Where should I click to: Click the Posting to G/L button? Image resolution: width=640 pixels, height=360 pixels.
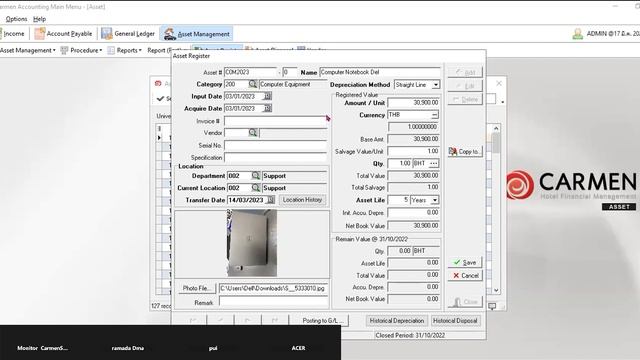(320, 321)
